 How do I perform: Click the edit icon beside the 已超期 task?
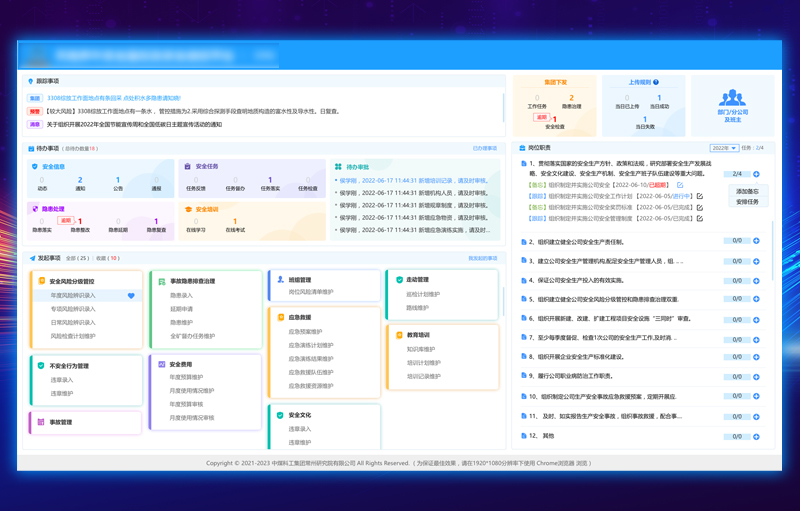coord(680,185)
